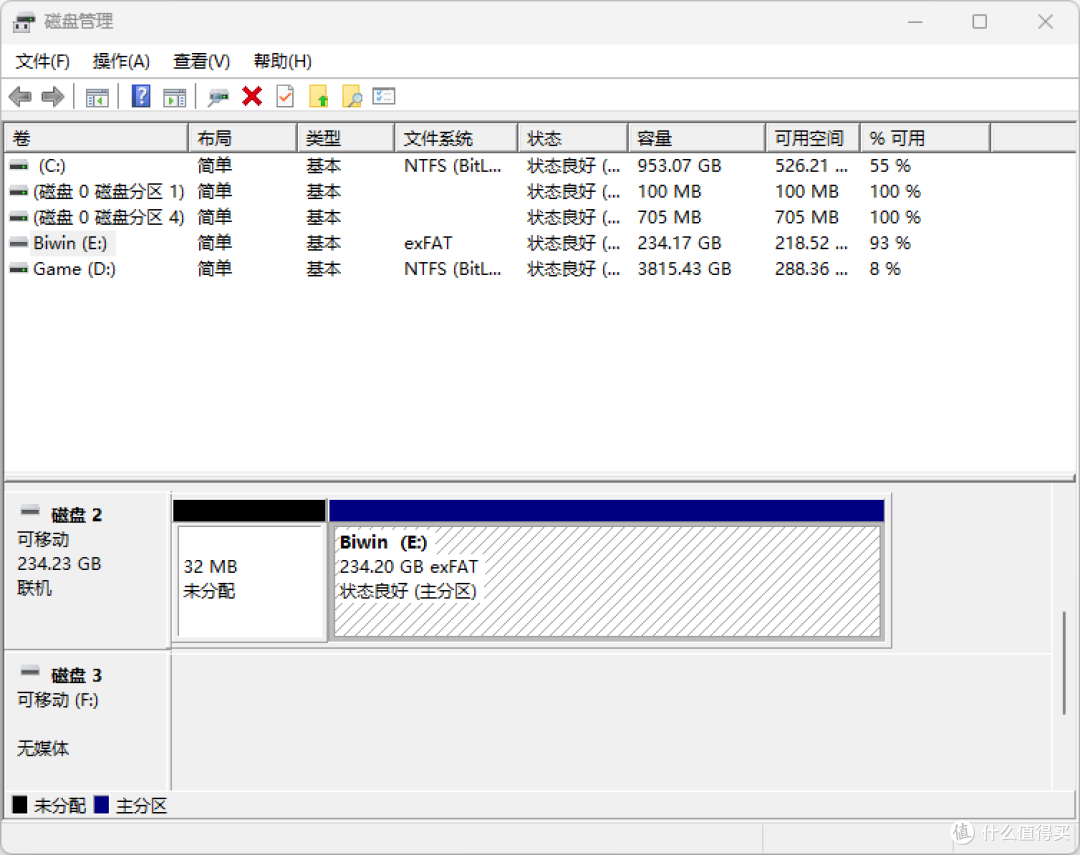Click the 3815.43 GB capacity cell
The height and width of the screenshot is (855, 1080).
(x=684, y=269)
